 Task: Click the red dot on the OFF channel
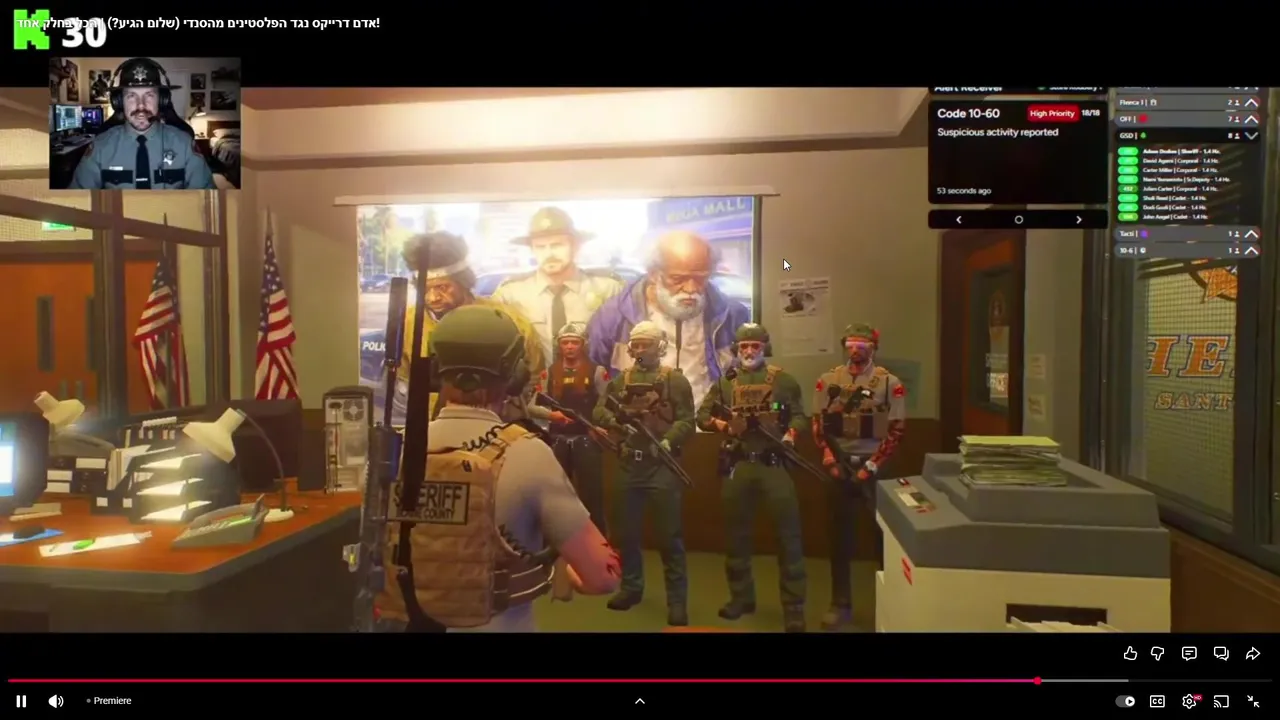pos(1143,119)
